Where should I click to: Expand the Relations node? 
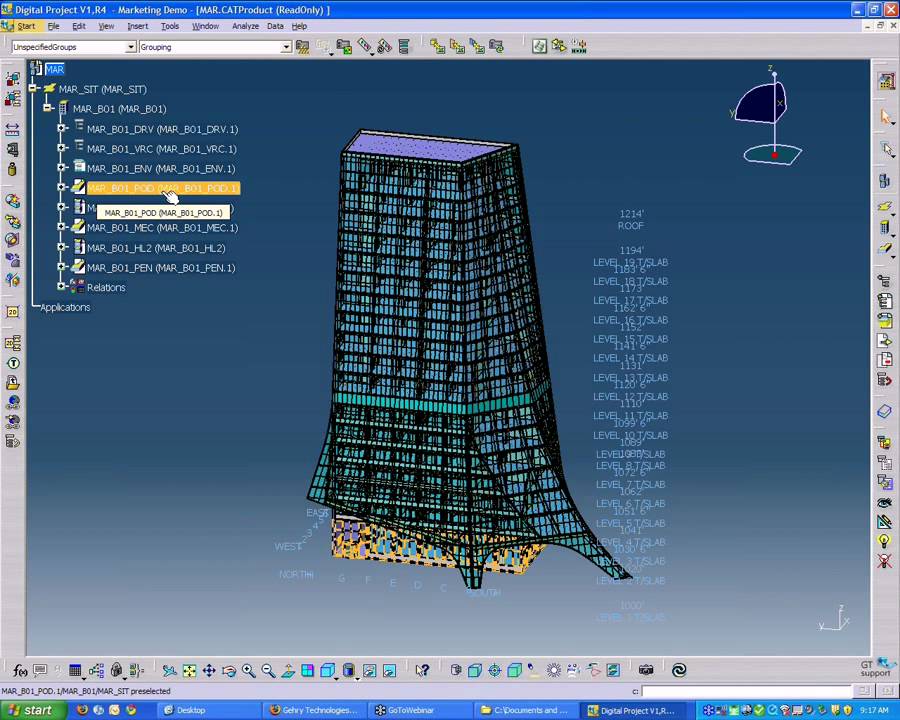coord(61,286)
